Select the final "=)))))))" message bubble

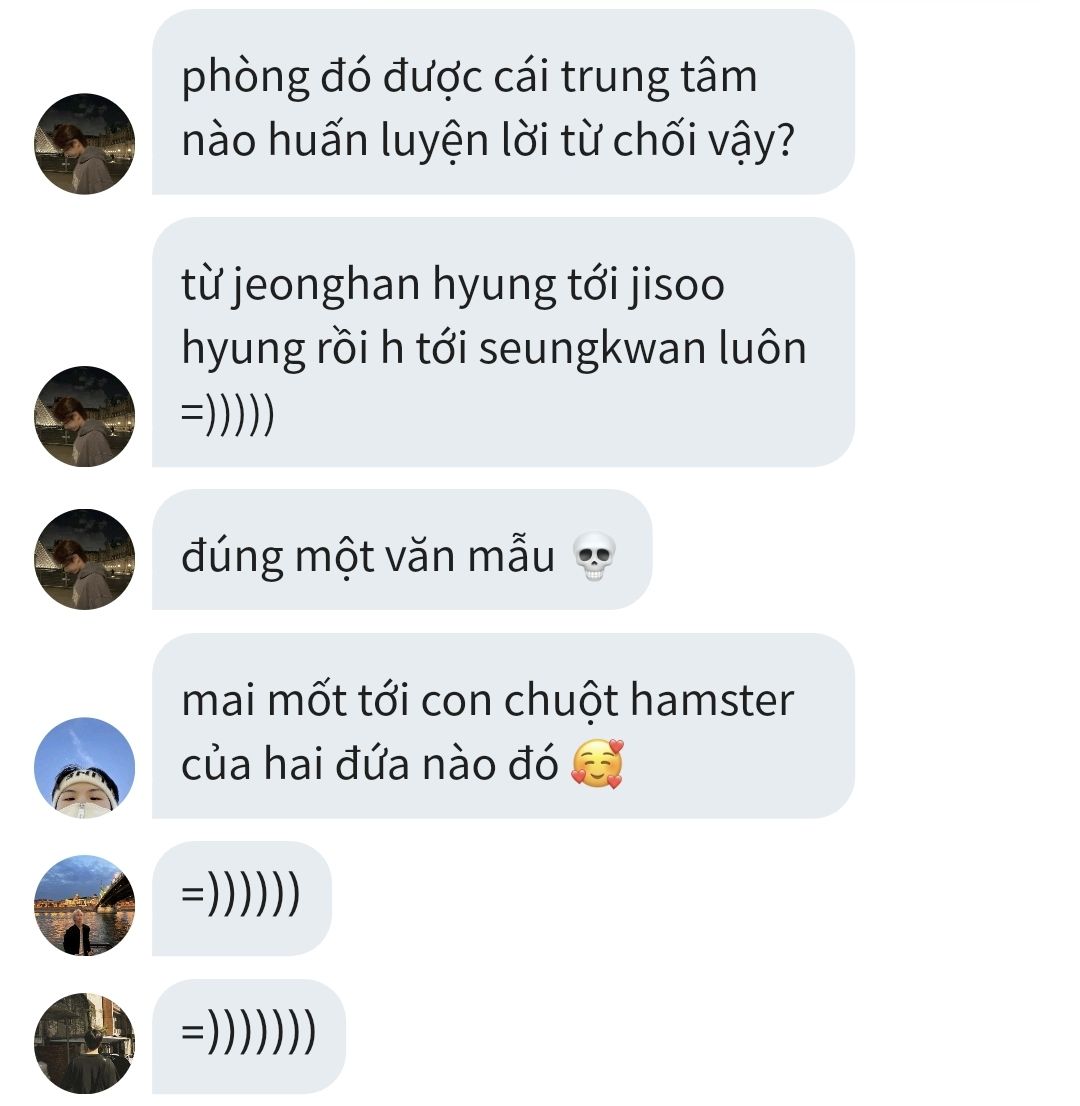coord(249,1036)
